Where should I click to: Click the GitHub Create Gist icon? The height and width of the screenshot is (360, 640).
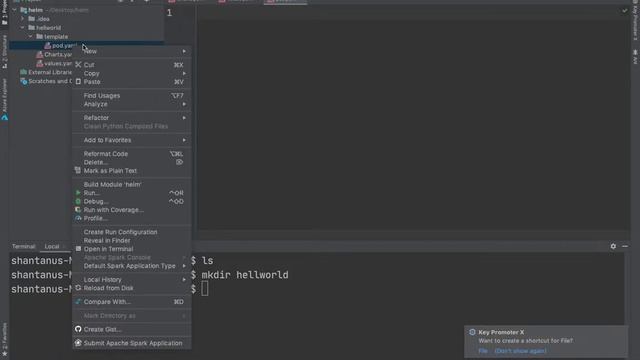(78, 329)
